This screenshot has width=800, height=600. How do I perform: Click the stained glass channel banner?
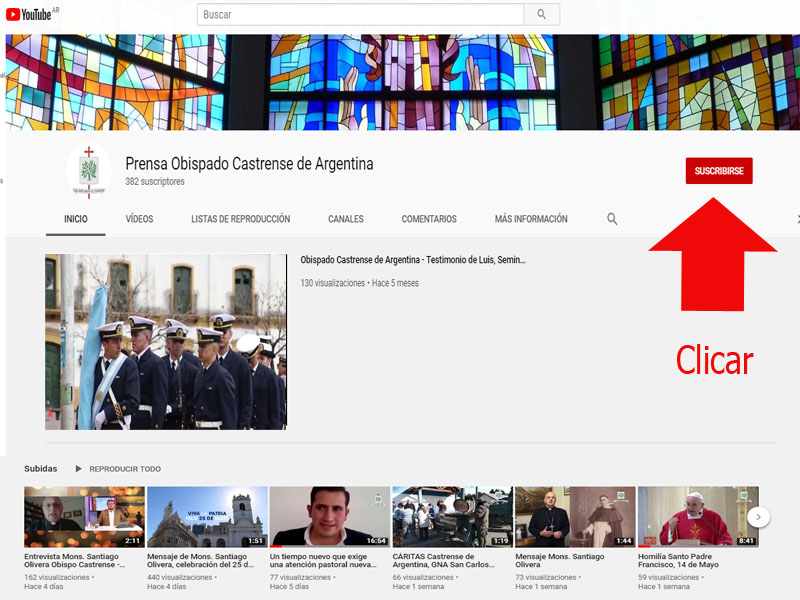pyautogui.click(x=403, y=82)
